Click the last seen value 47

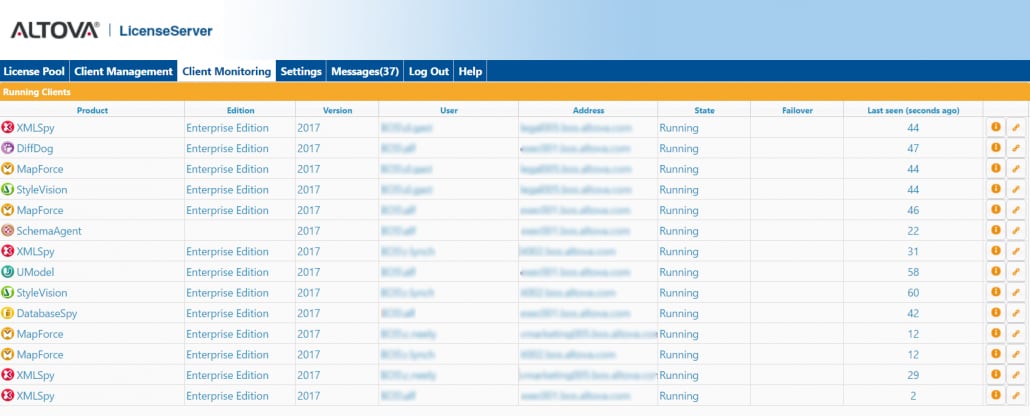[x=913, y=149]
